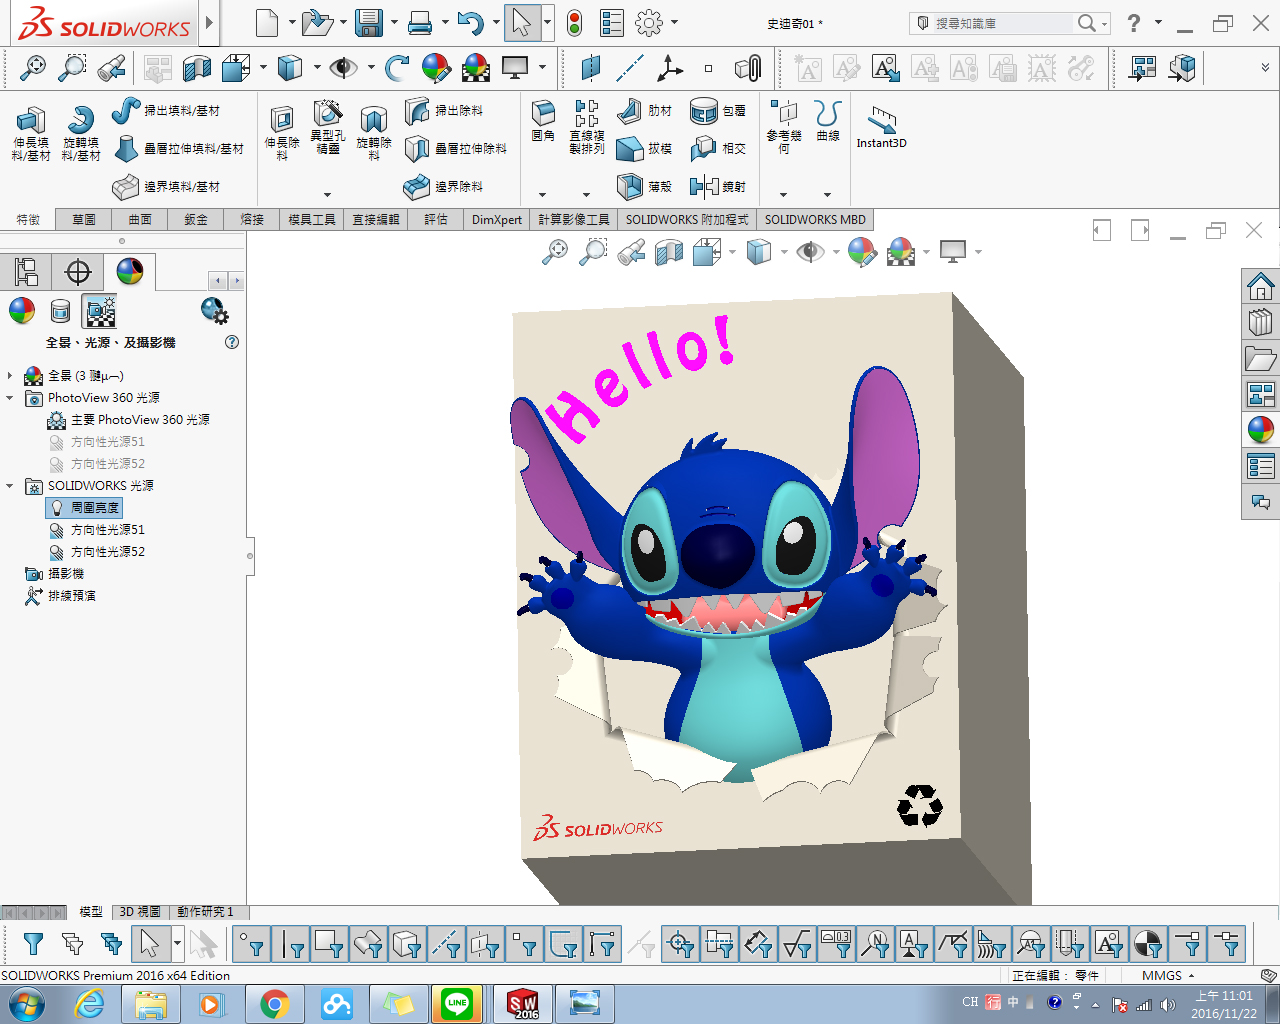This screenshot has width=1280, height=1024.
Task: Open the MMGS unit system menu
Action: 1168,975
